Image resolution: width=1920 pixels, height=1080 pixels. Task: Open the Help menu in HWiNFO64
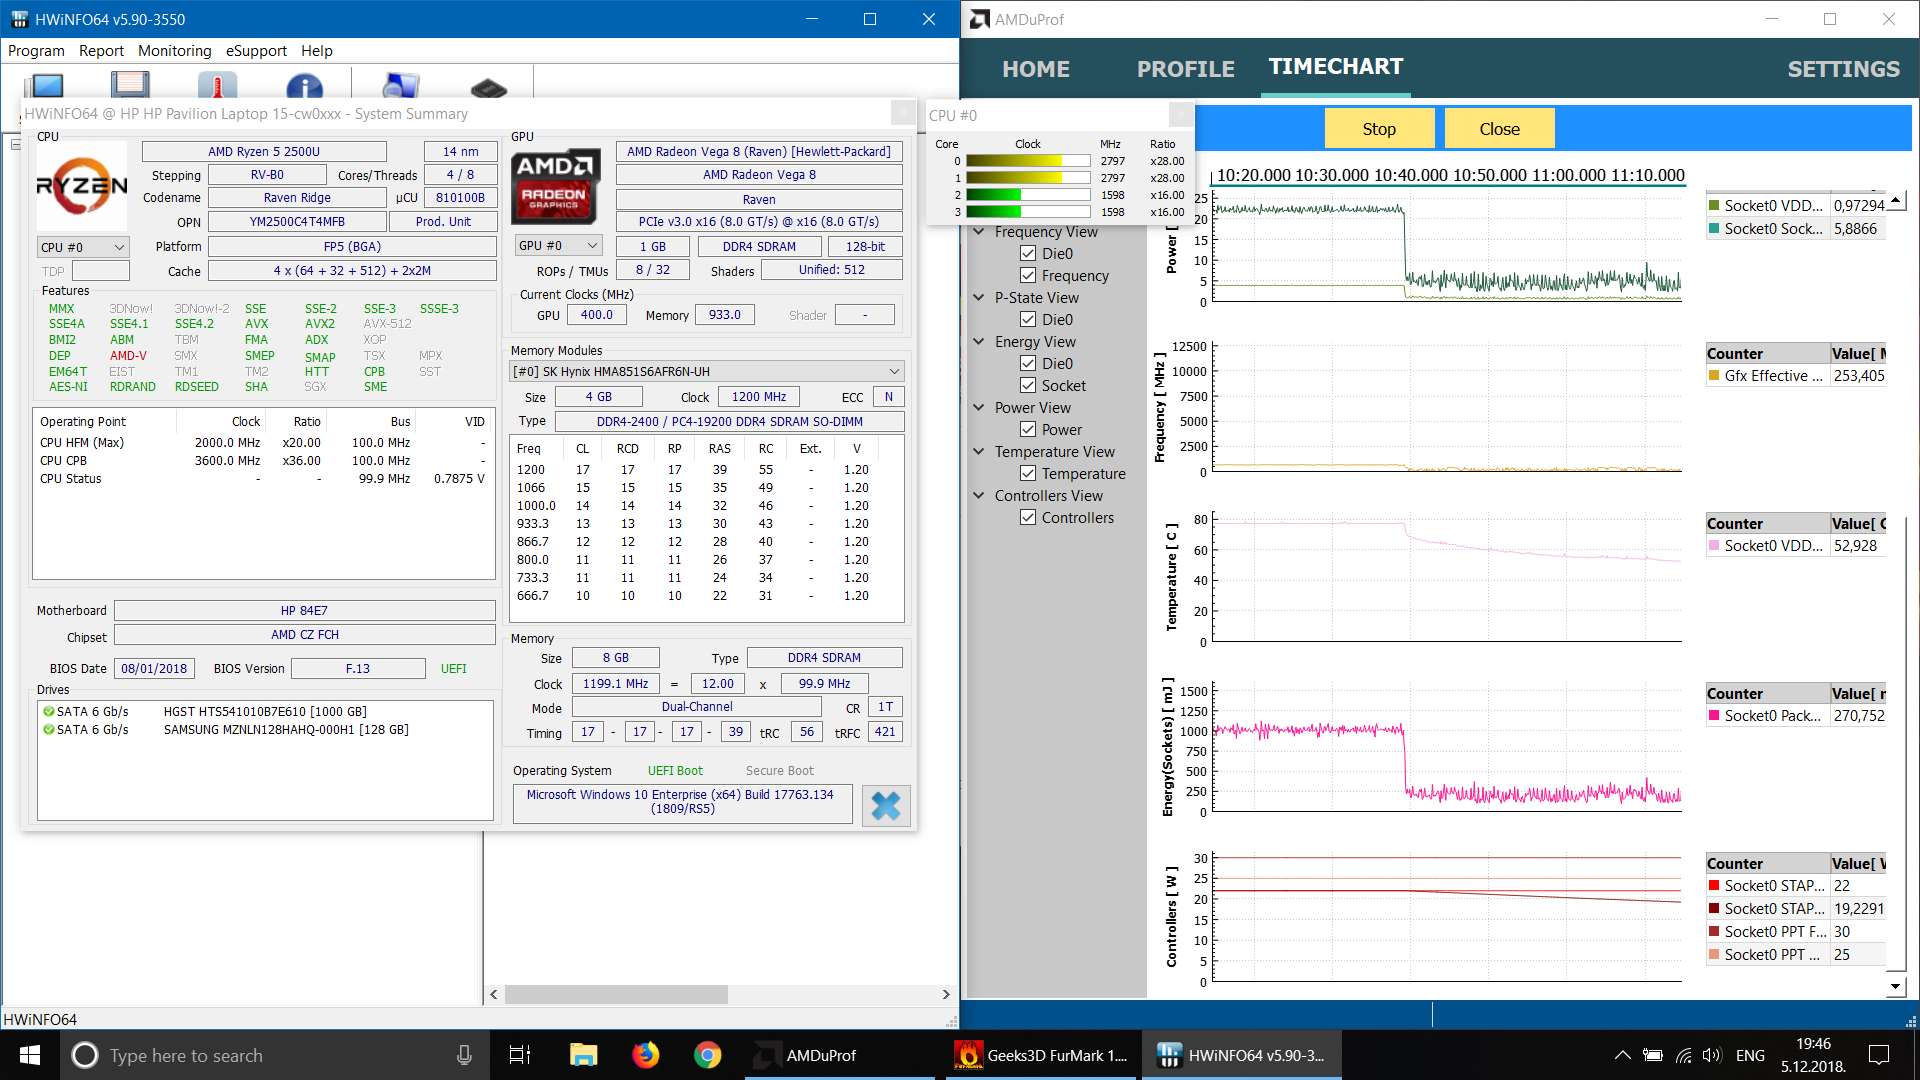316,51
